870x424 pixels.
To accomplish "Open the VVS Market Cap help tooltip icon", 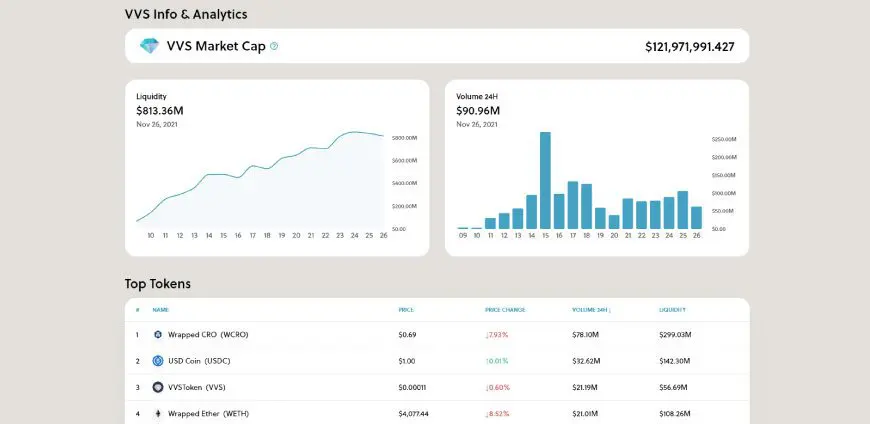I will 274,47.
